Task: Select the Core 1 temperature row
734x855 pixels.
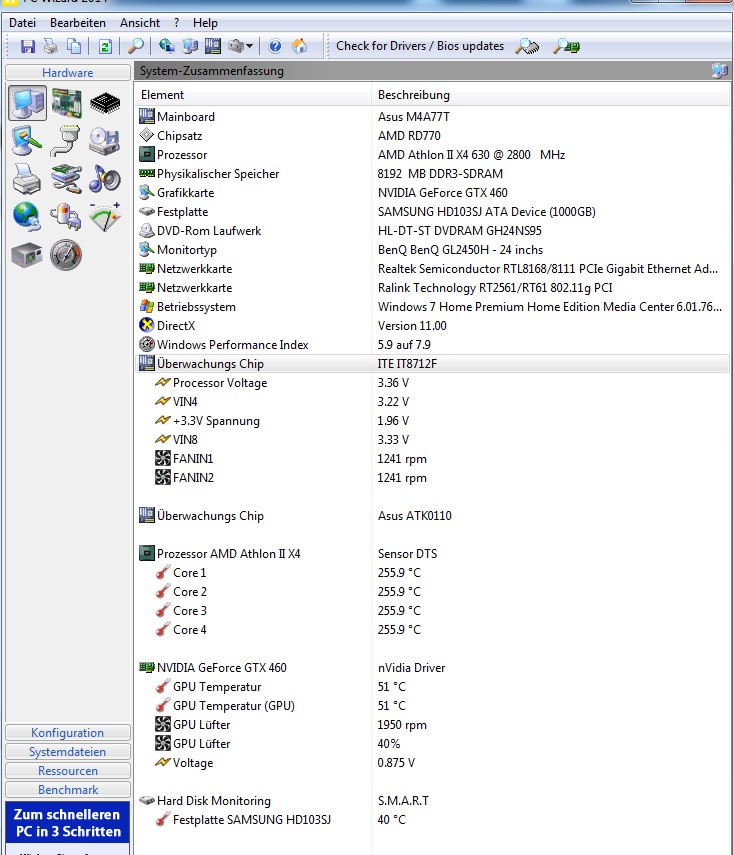Action: (432, 573)
